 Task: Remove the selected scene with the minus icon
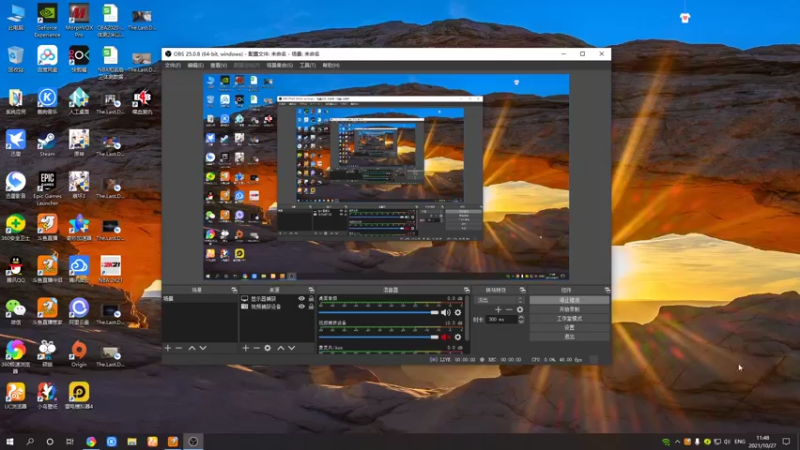pyautogui.click(x=179, y=348)
